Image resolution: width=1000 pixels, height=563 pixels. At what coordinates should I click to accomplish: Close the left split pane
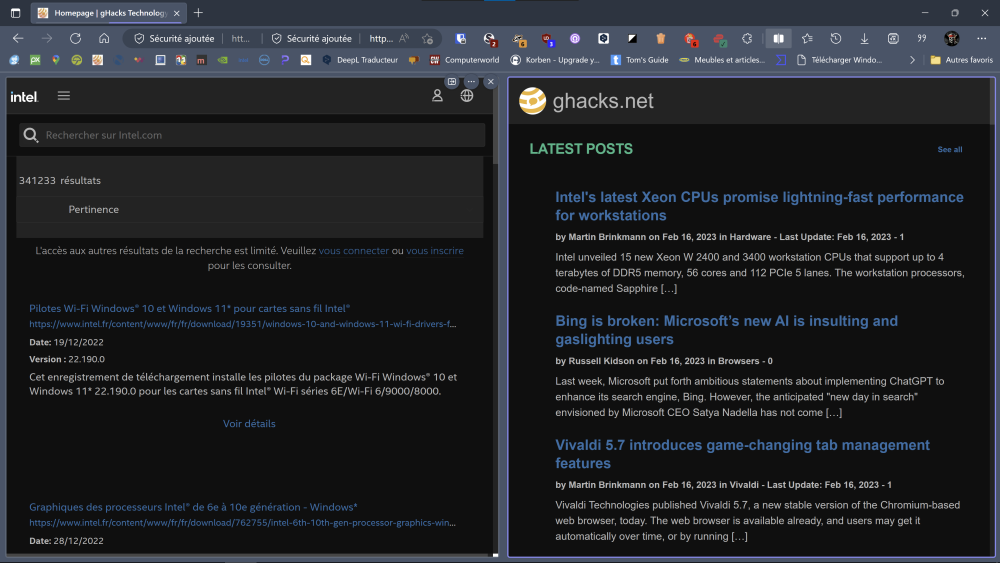coord(490,81)
